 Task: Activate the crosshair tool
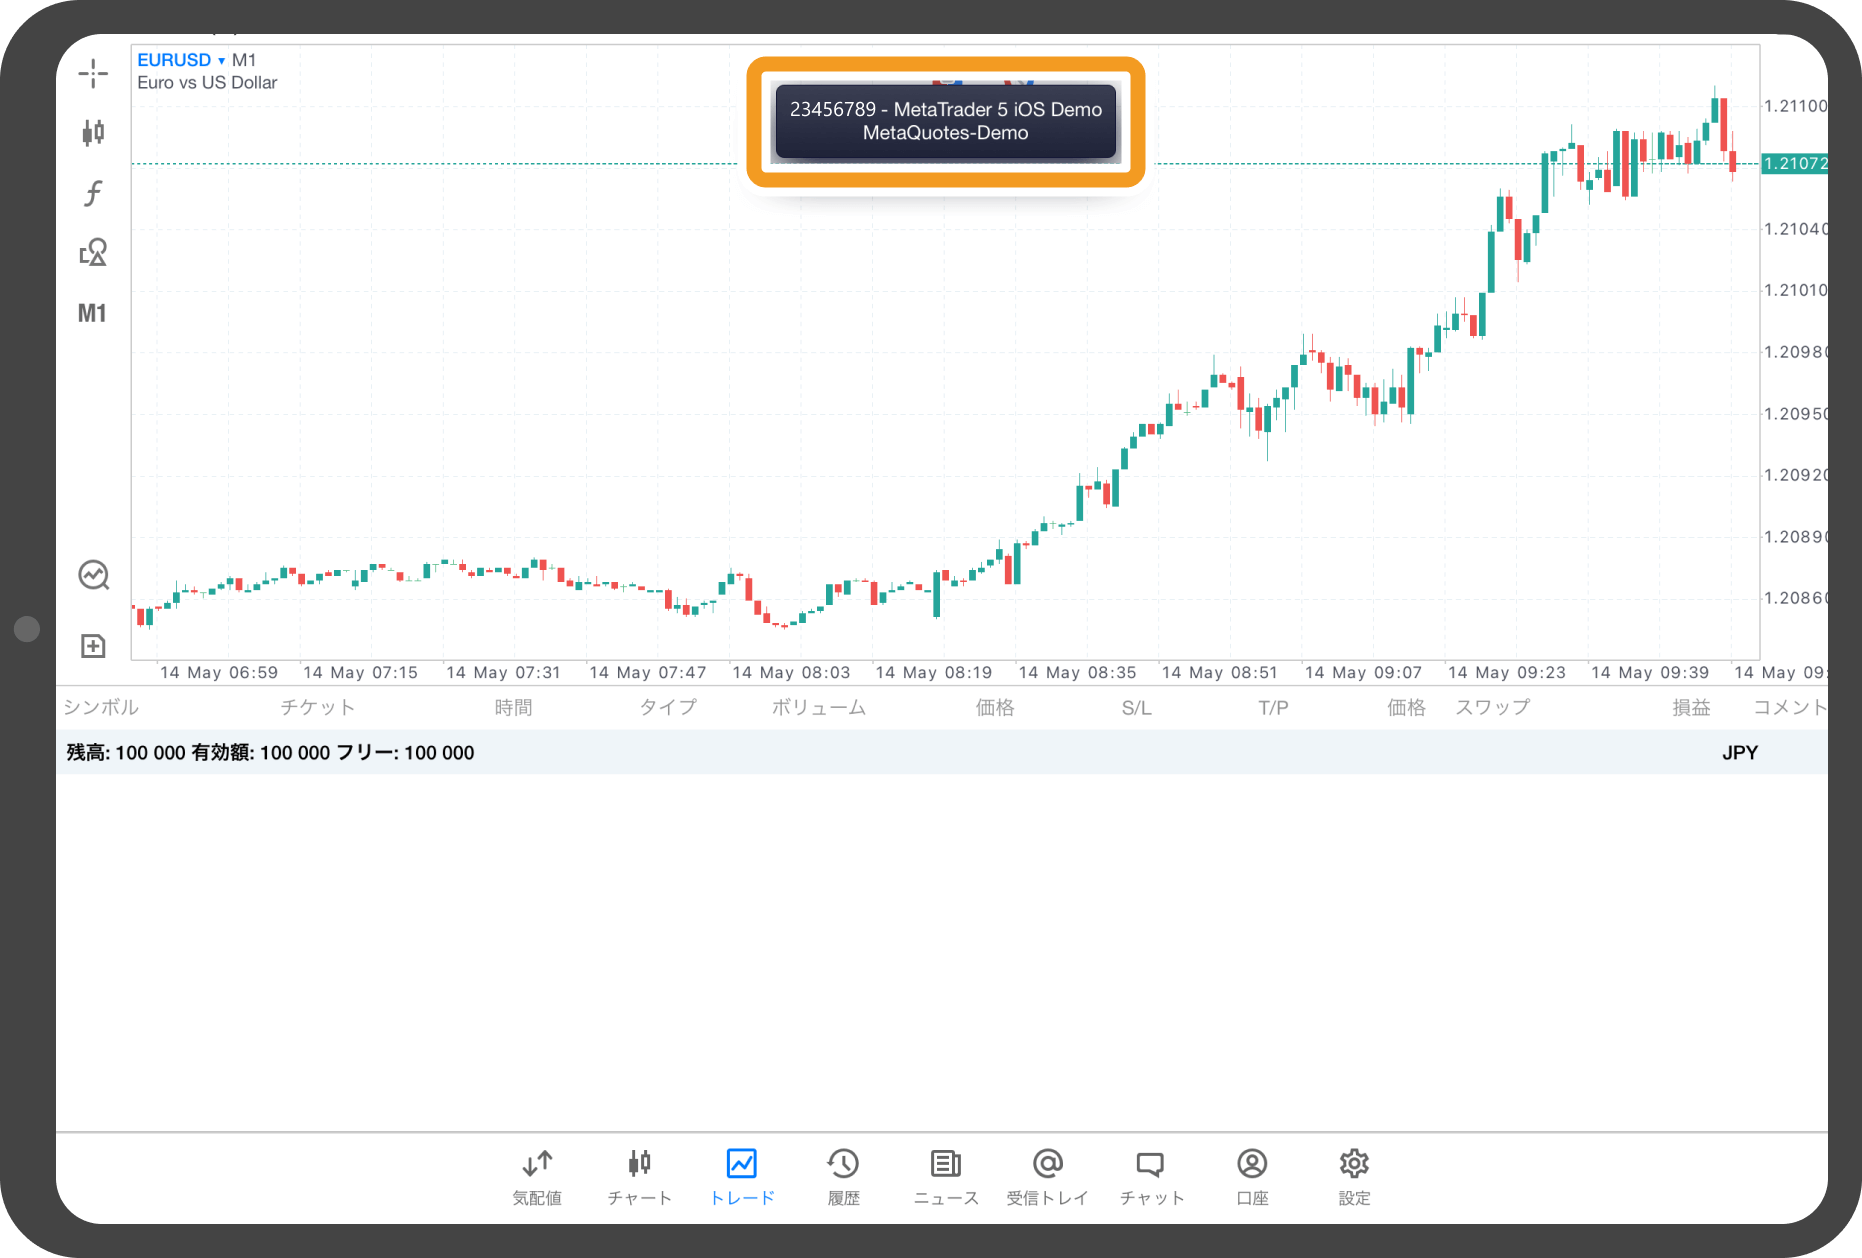point(93,73)
